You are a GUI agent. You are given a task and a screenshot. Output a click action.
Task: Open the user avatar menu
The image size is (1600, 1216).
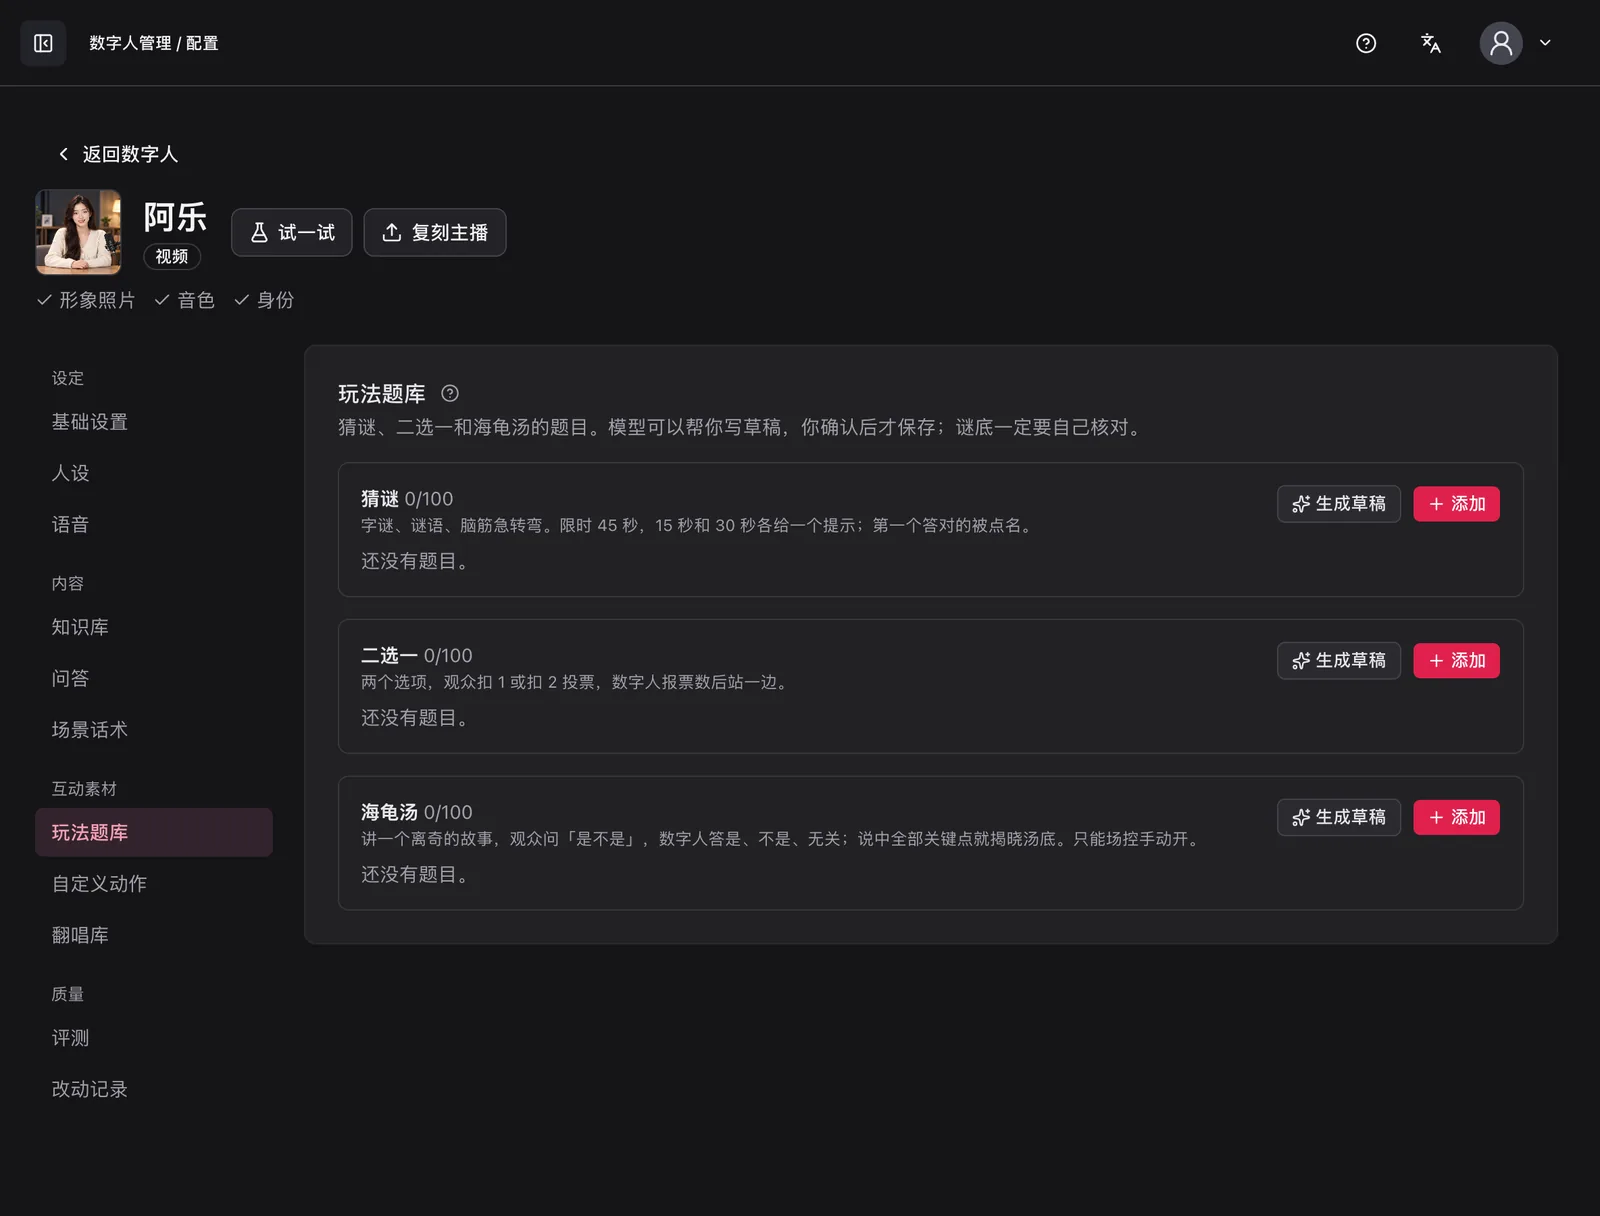tap(1501, 43)
